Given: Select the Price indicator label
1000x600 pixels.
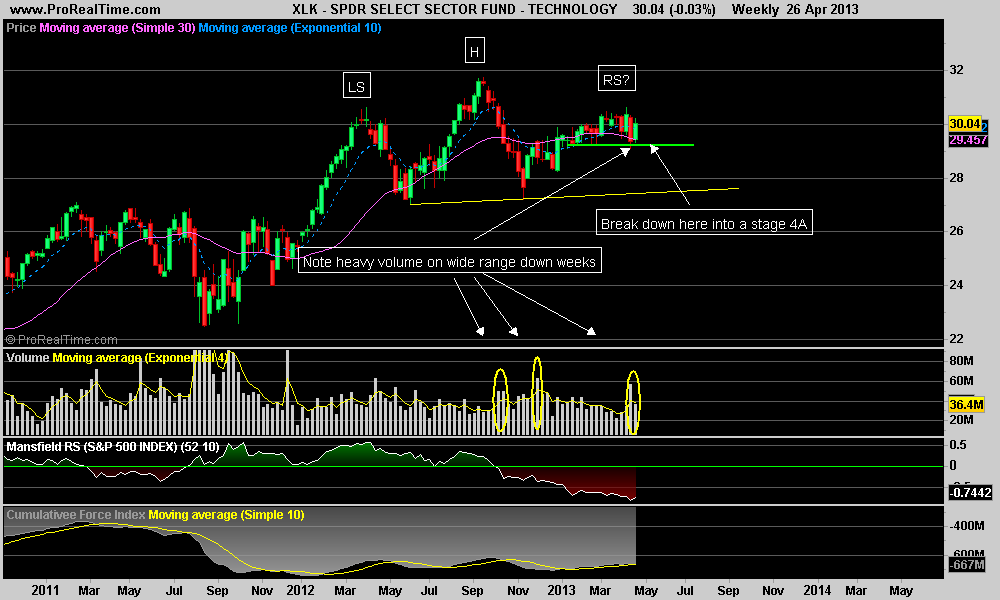Looking at the screenshot, I should [21, 28].
